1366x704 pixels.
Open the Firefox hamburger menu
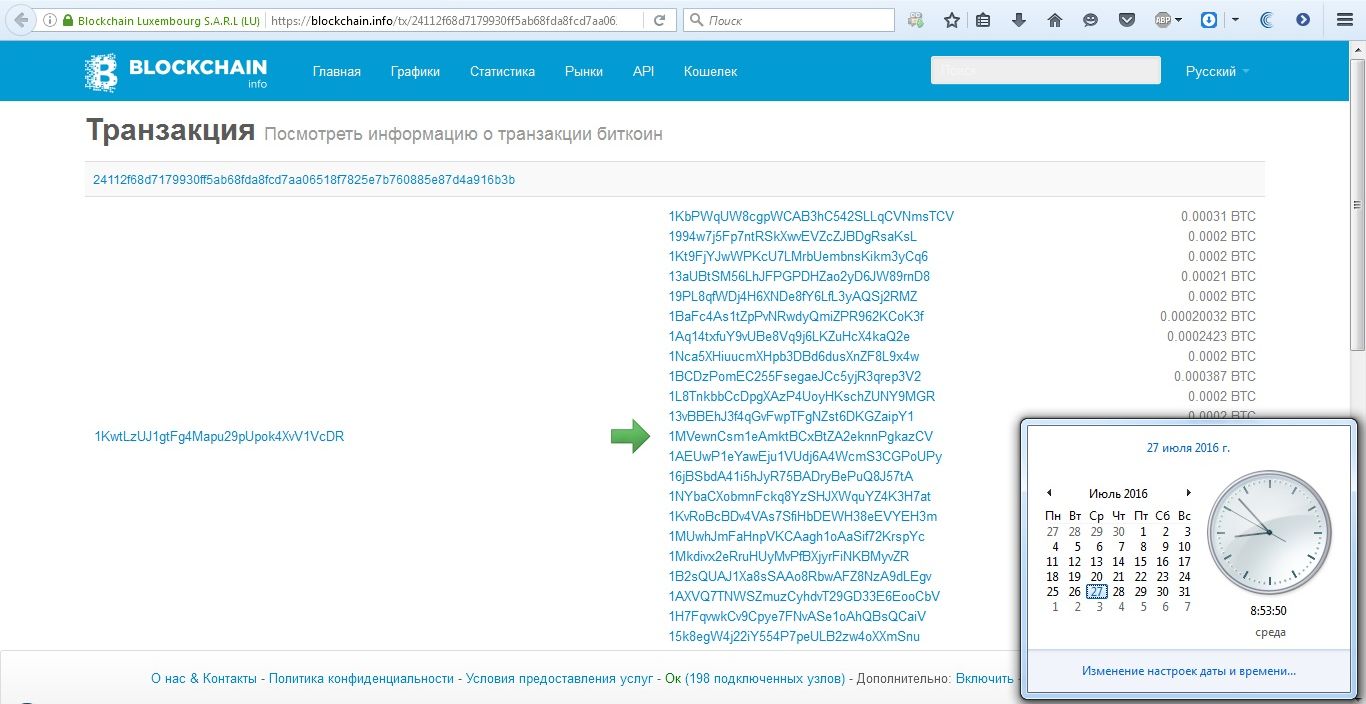coord(1341,20)
